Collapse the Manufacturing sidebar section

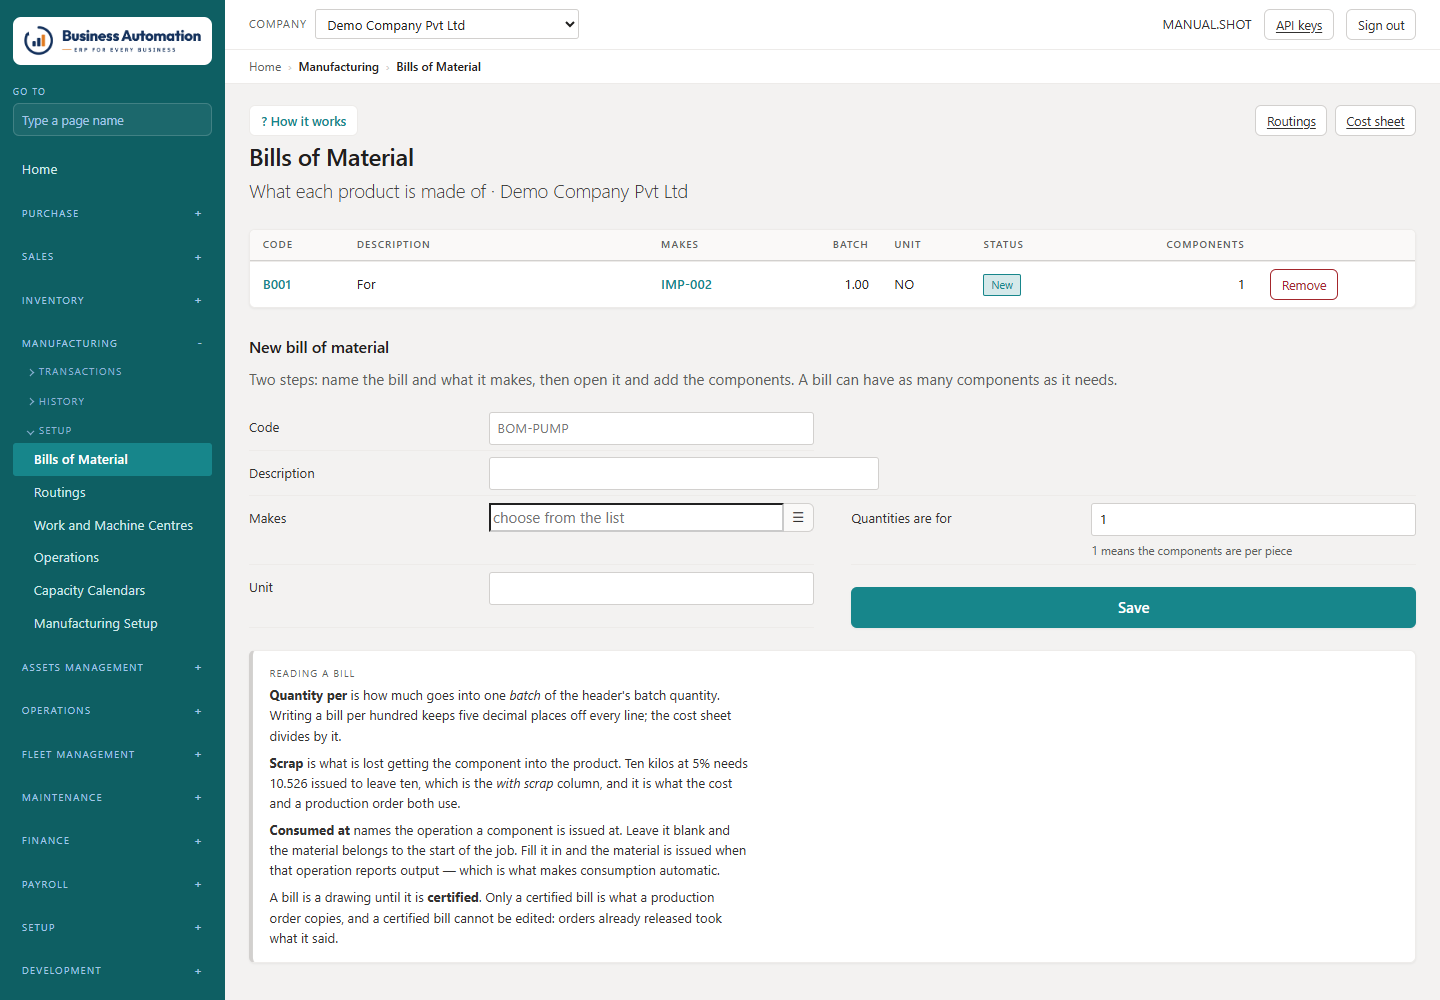[112, 344]
